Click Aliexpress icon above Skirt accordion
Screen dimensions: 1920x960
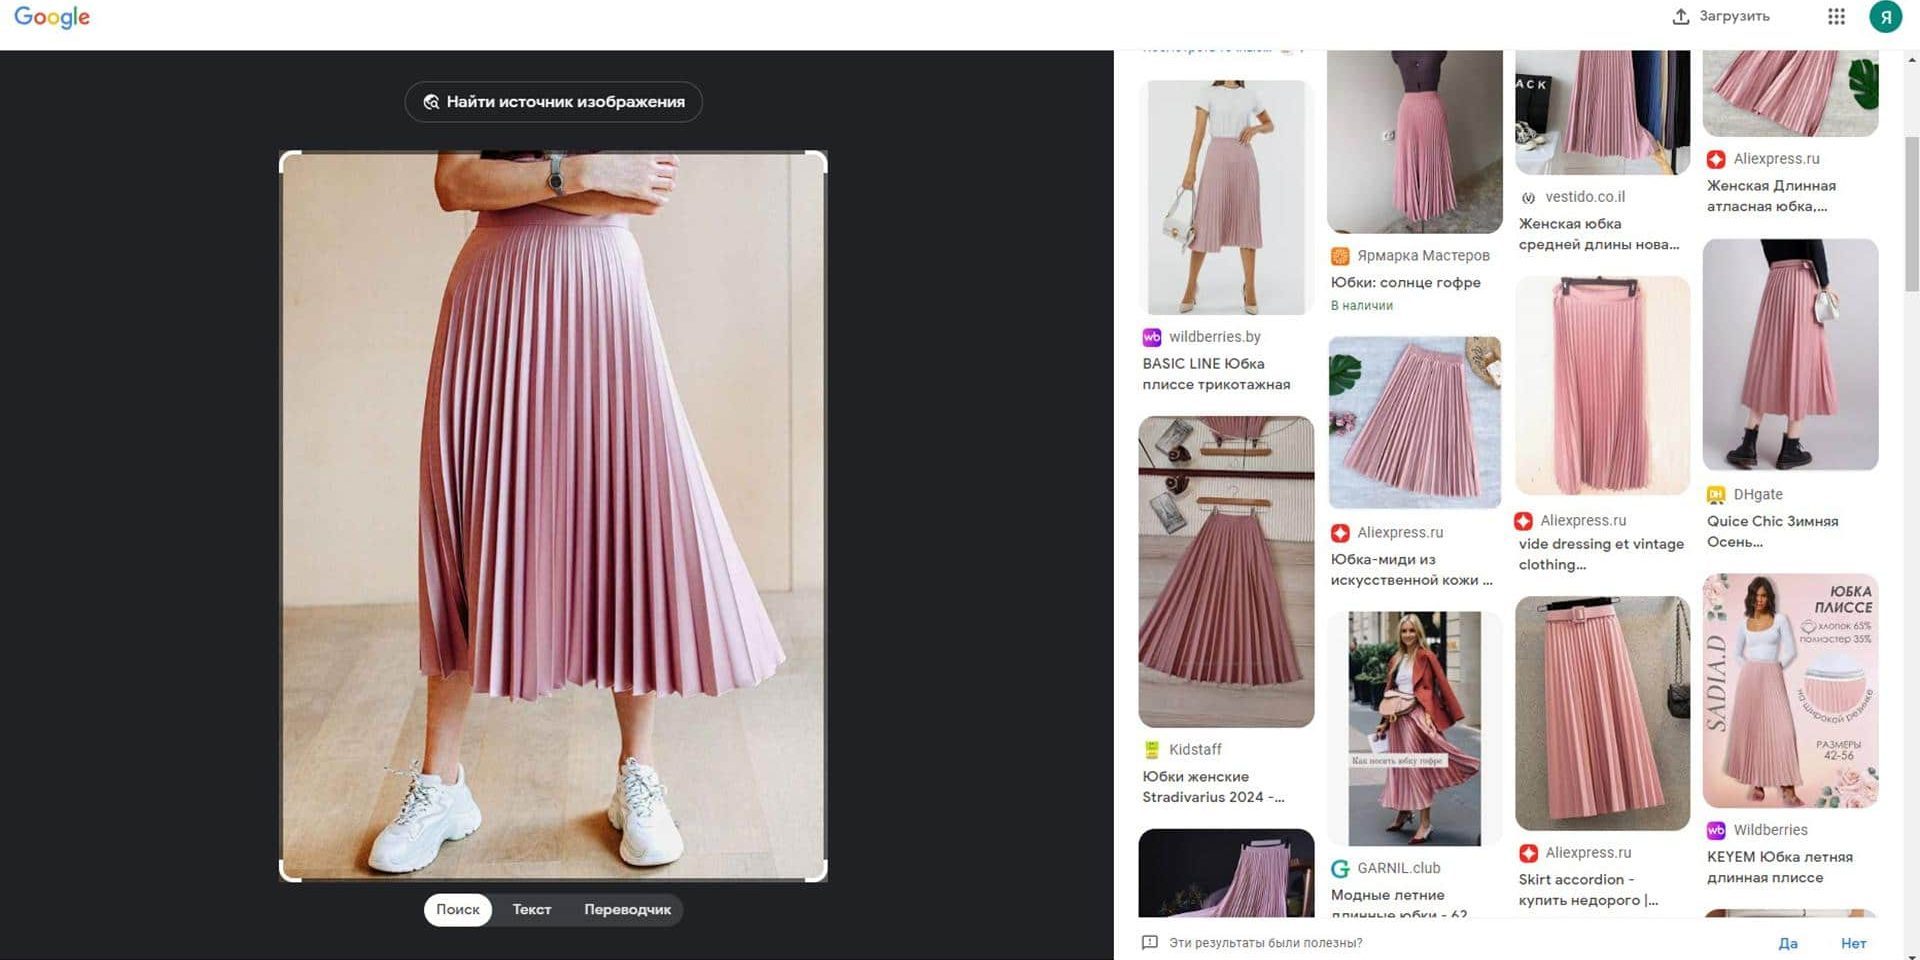pos(1528,853)
